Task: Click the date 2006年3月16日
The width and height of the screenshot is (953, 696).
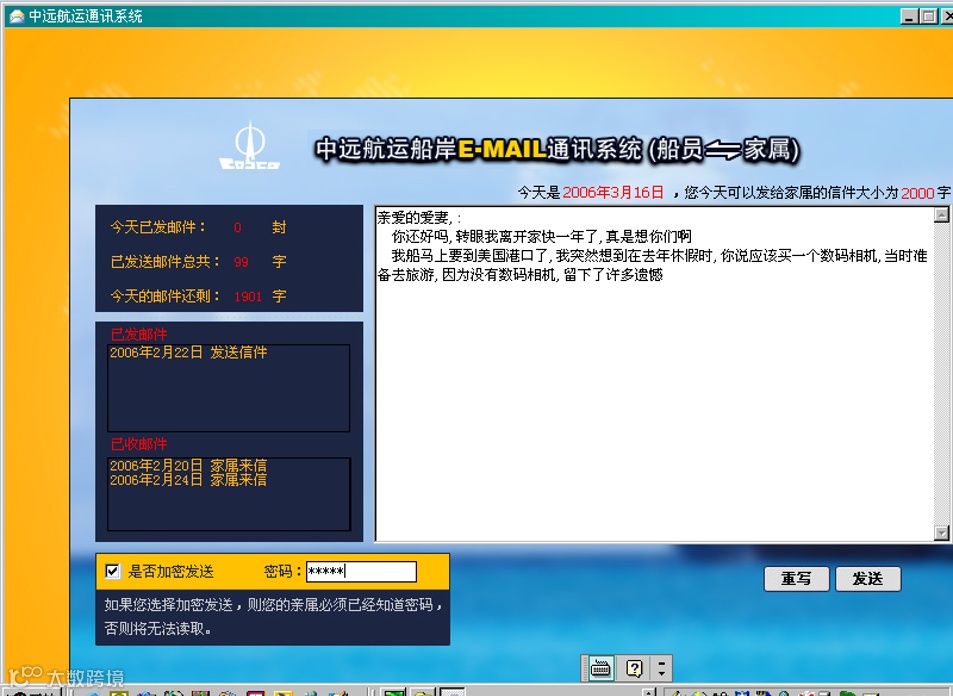Action: coord(613,193)
